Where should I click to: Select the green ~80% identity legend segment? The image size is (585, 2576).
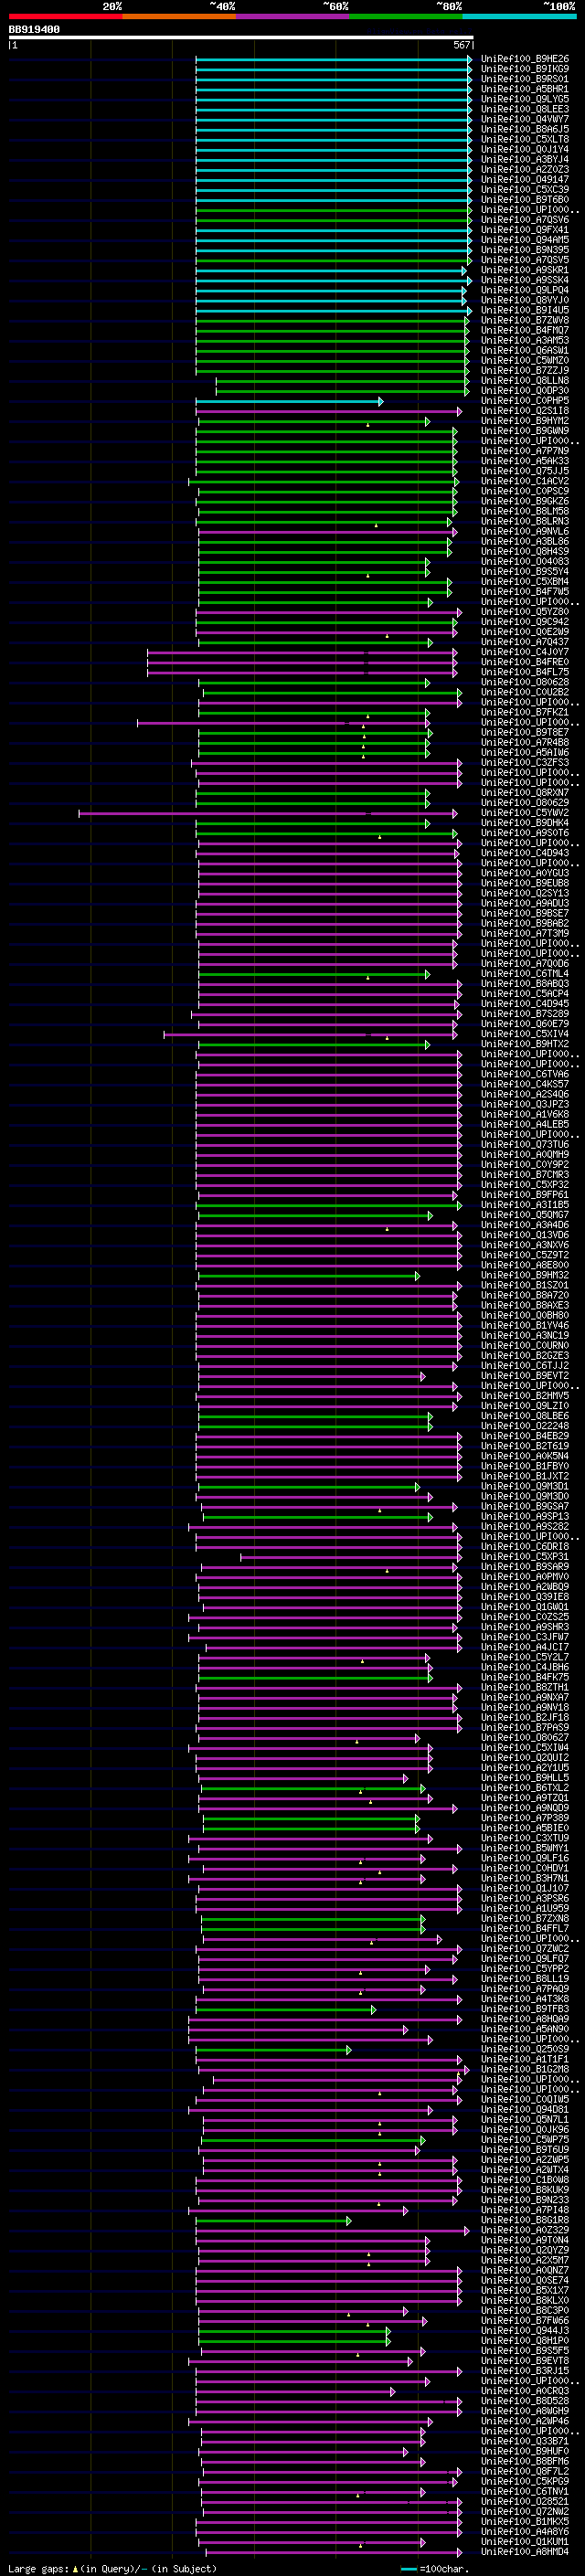coord(406,17)
